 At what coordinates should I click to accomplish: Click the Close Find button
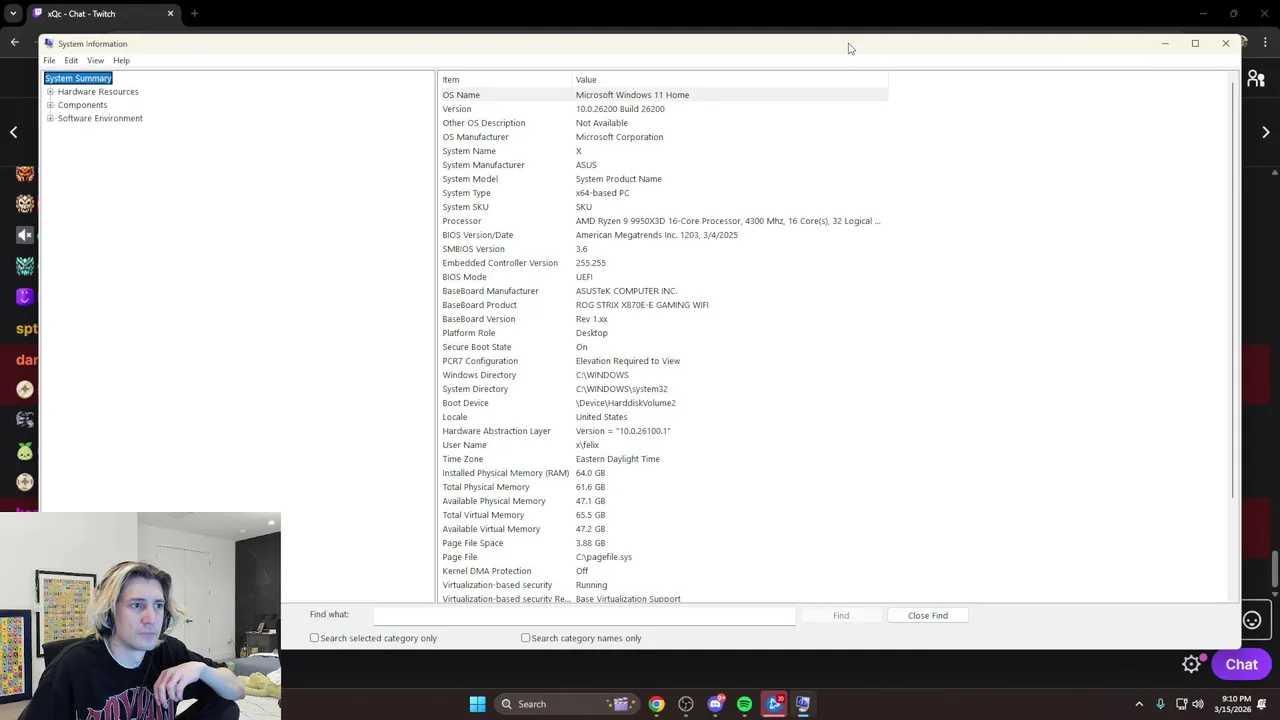coord(927,615)
